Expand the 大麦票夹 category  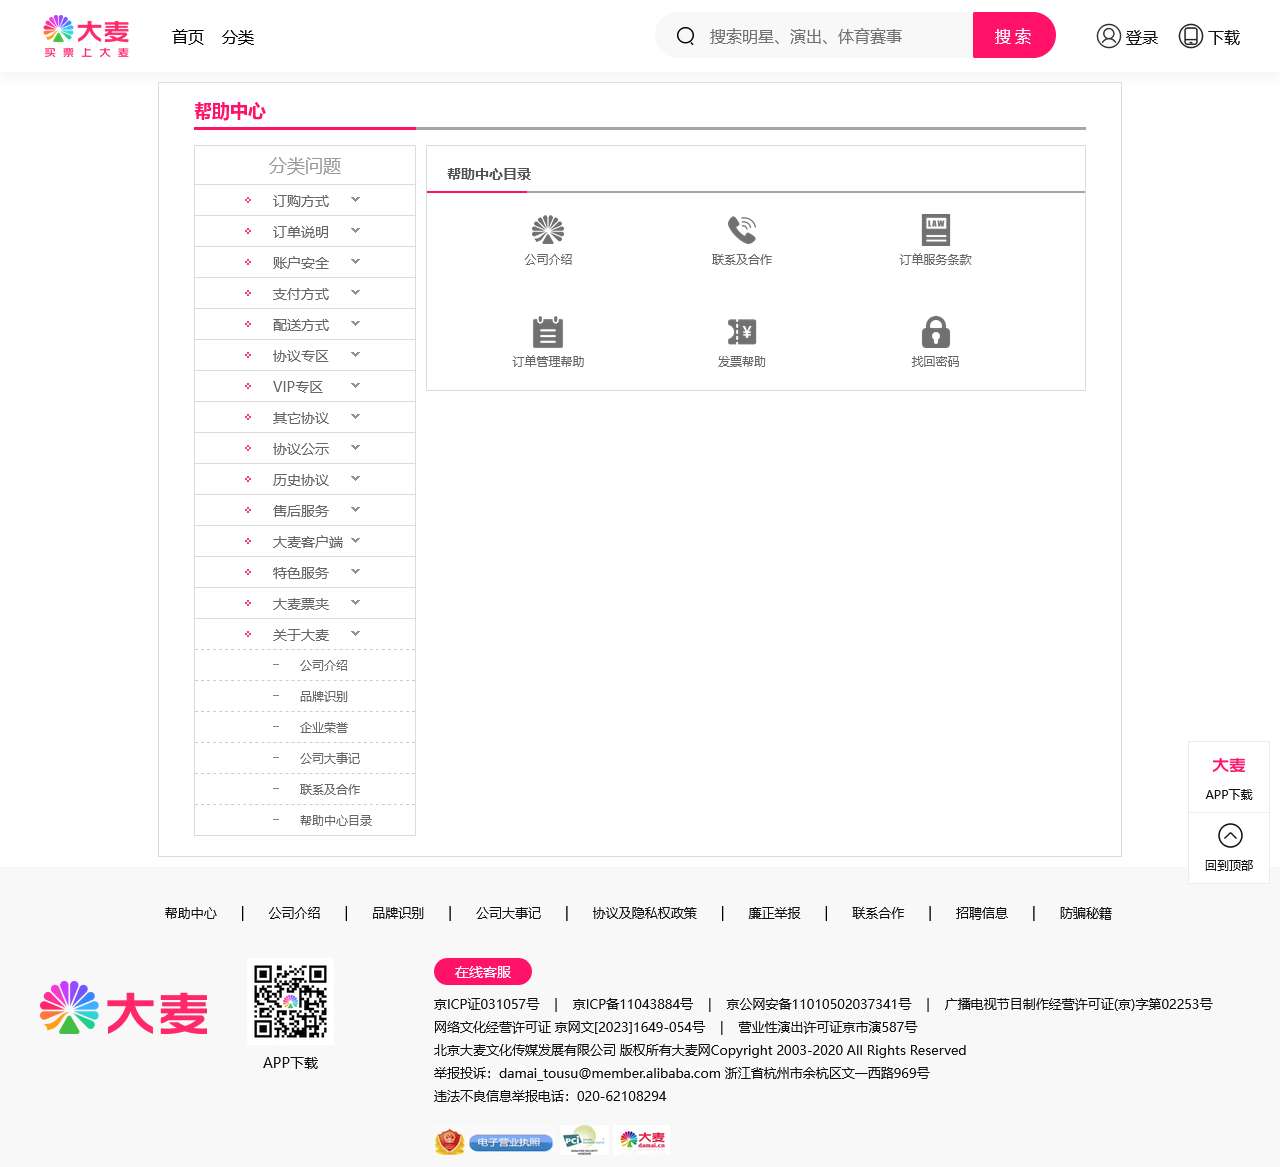pyautogui.click(x=305, y=604)
